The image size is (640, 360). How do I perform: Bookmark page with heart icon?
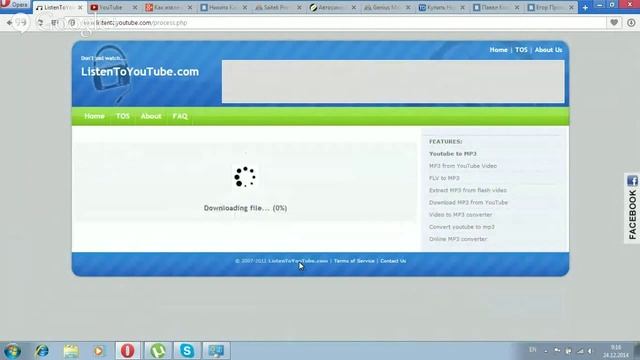[x=614, y=23]
